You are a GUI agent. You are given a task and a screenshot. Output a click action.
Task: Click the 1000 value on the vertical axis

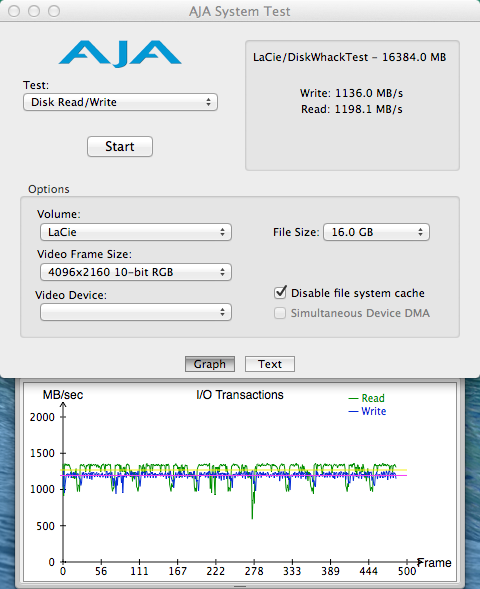pyautogui.click(x=42, y=489)
